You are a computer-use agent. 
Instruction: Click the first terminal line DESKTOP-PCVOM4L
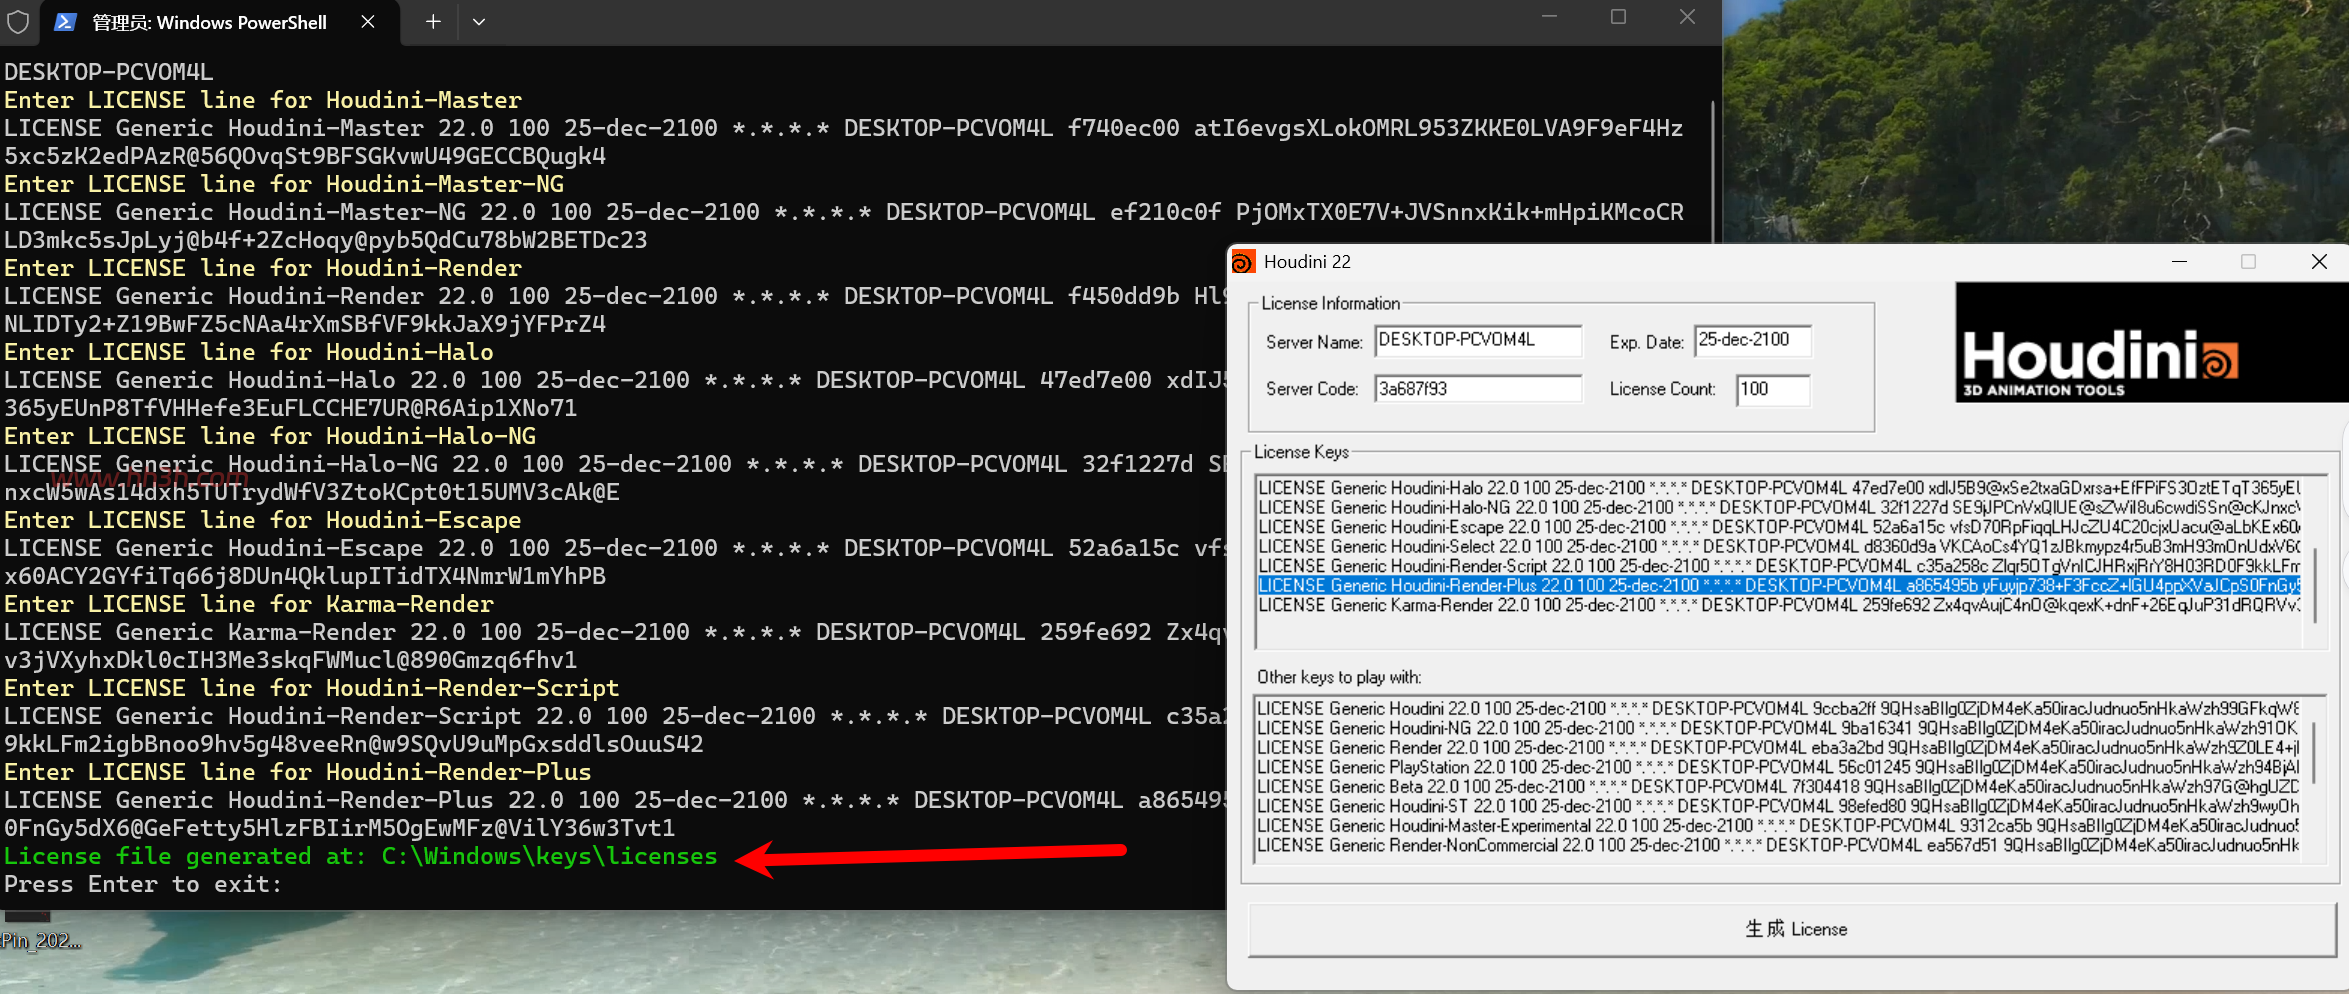pos(109,72)
